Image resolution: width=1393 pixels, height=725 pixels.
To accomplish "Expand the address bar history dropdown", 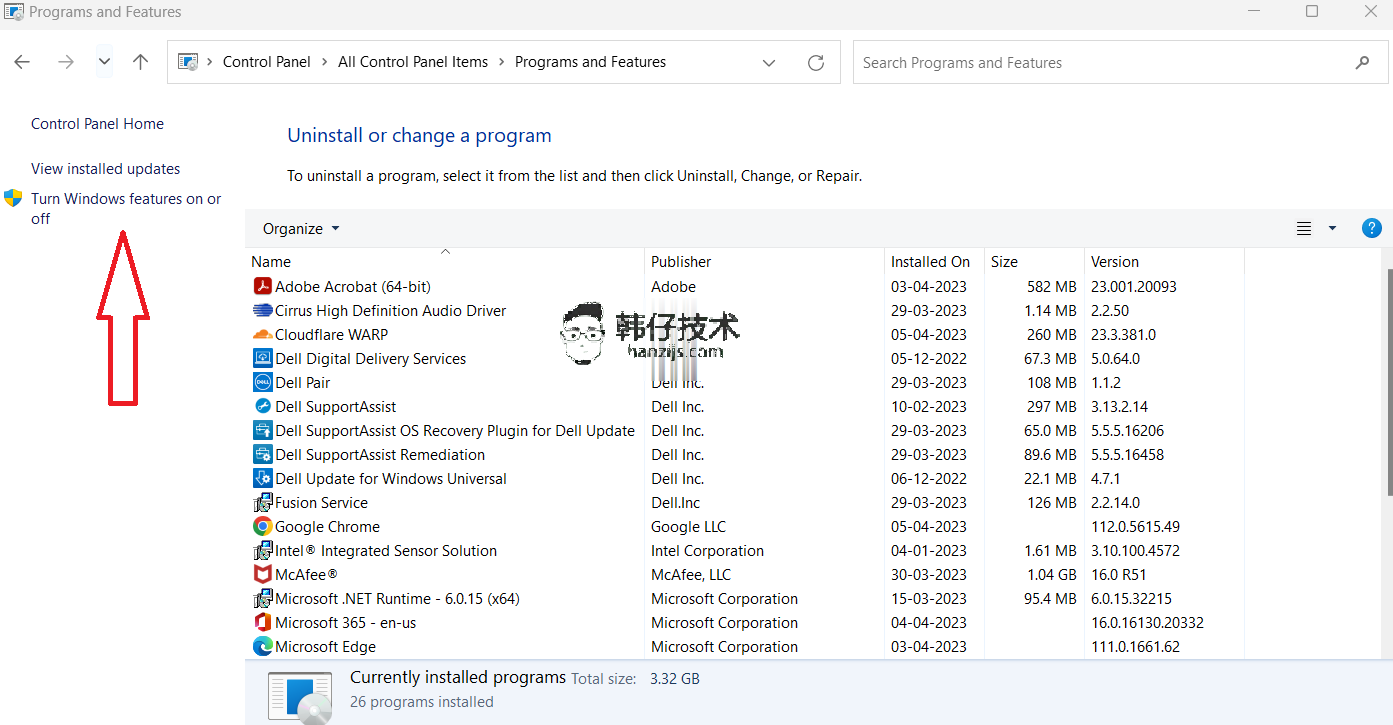I will click(x=769, y=63).
